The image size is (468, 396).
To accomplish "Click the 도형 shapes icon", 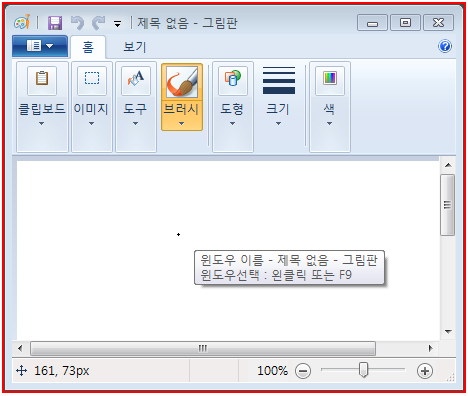I will 233,80.
